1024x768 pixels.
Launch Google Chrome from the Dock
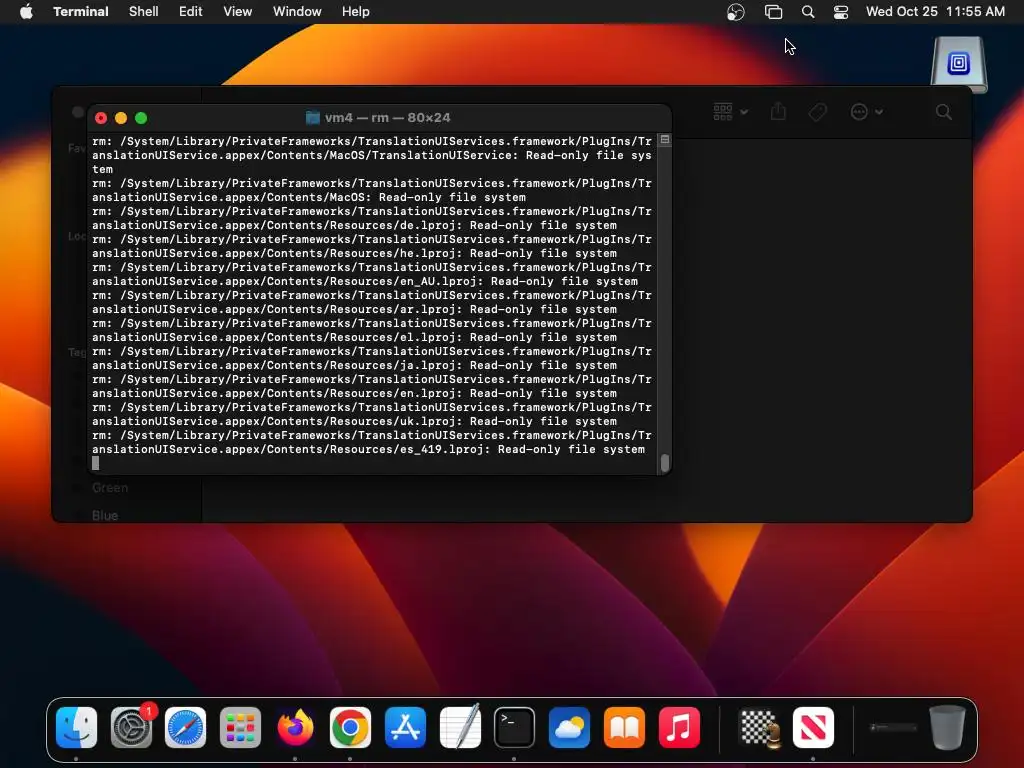(350, 727)
